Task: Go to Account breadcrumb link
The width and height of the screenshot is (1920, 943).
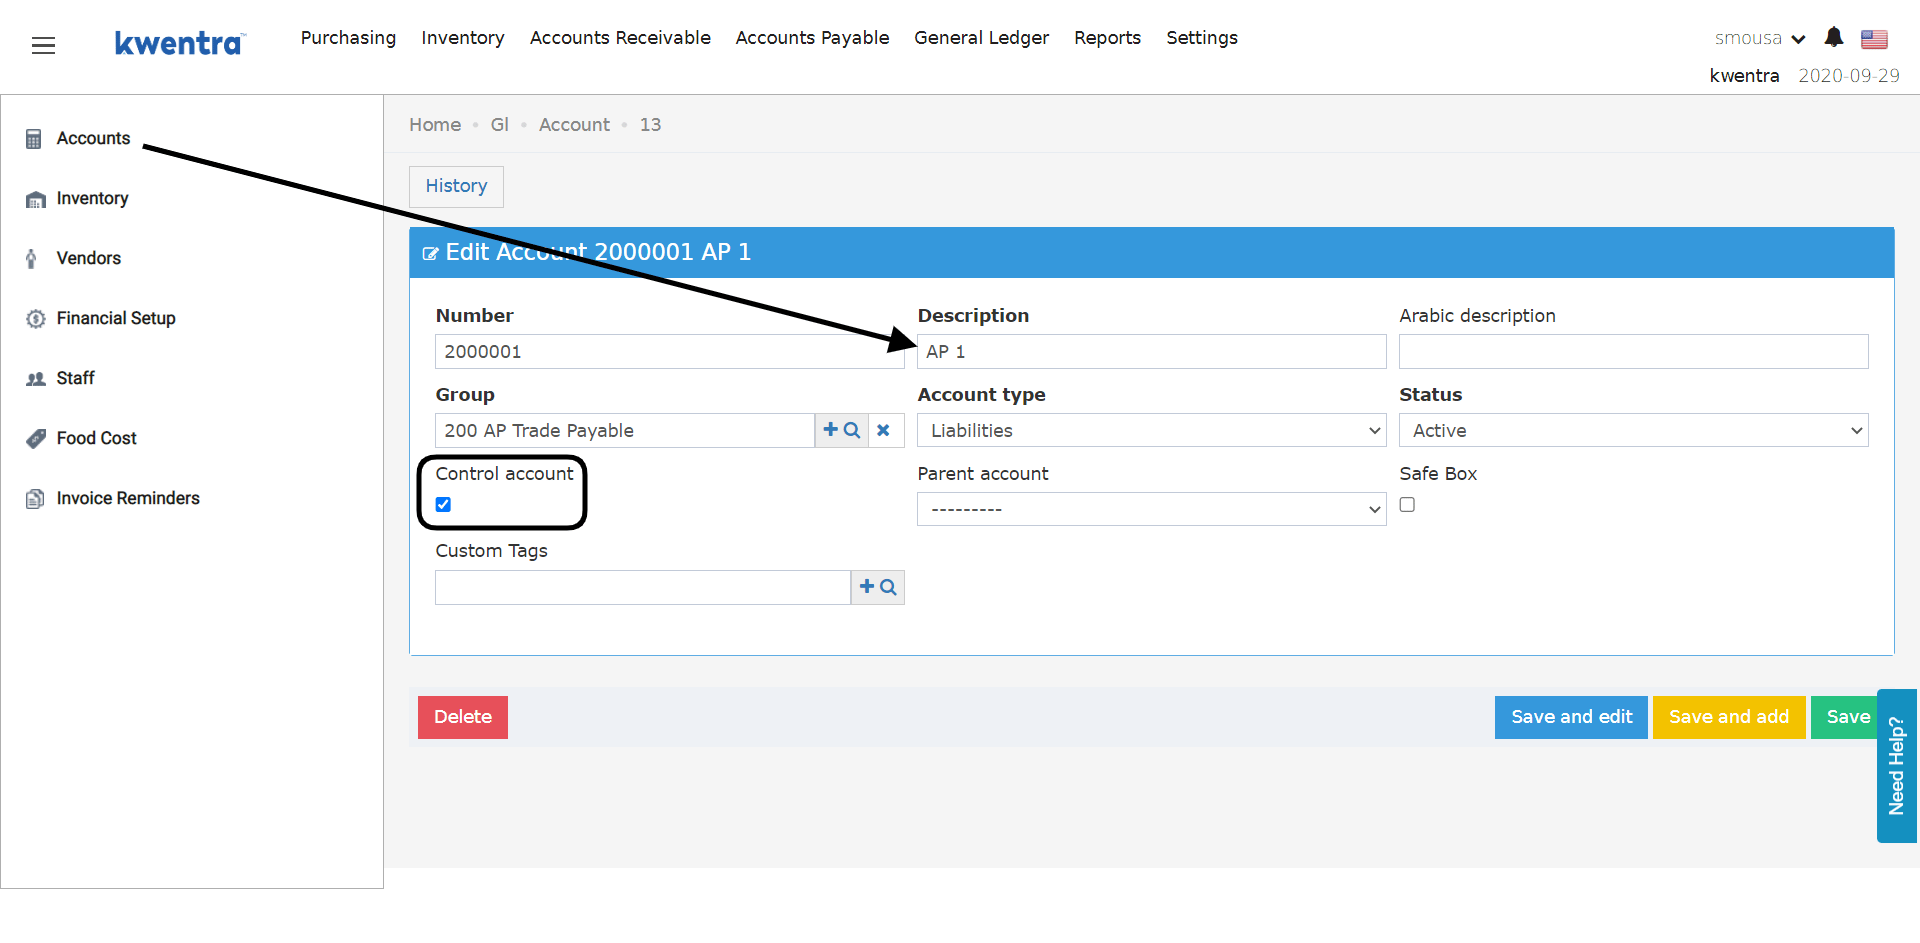Action: pyautogui.click(x=574, y=125)
